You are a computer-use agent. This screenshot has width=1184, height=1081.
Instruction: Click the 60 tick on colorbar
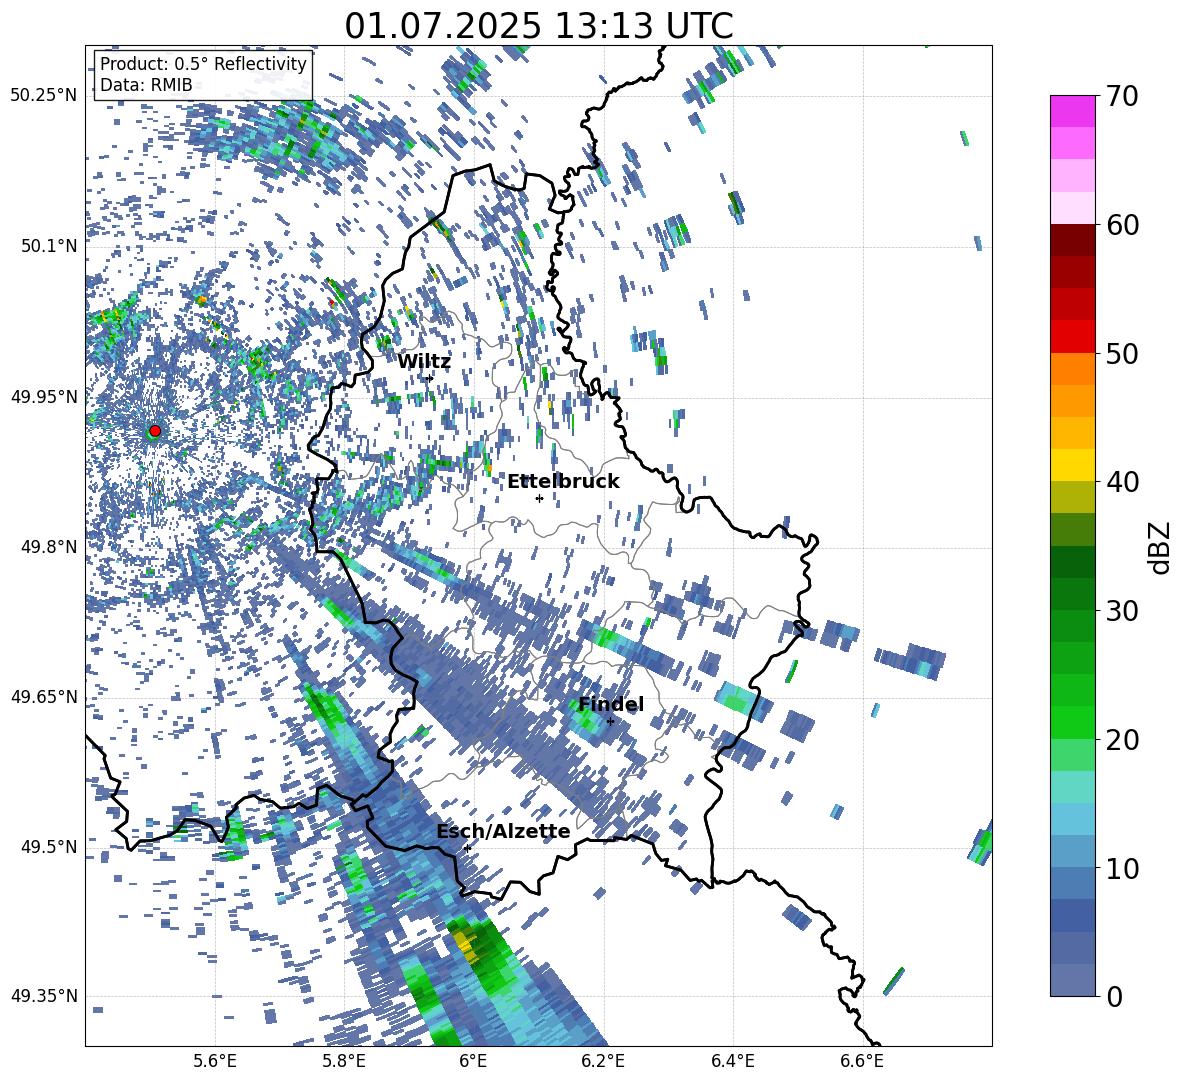click(1122, 225)
